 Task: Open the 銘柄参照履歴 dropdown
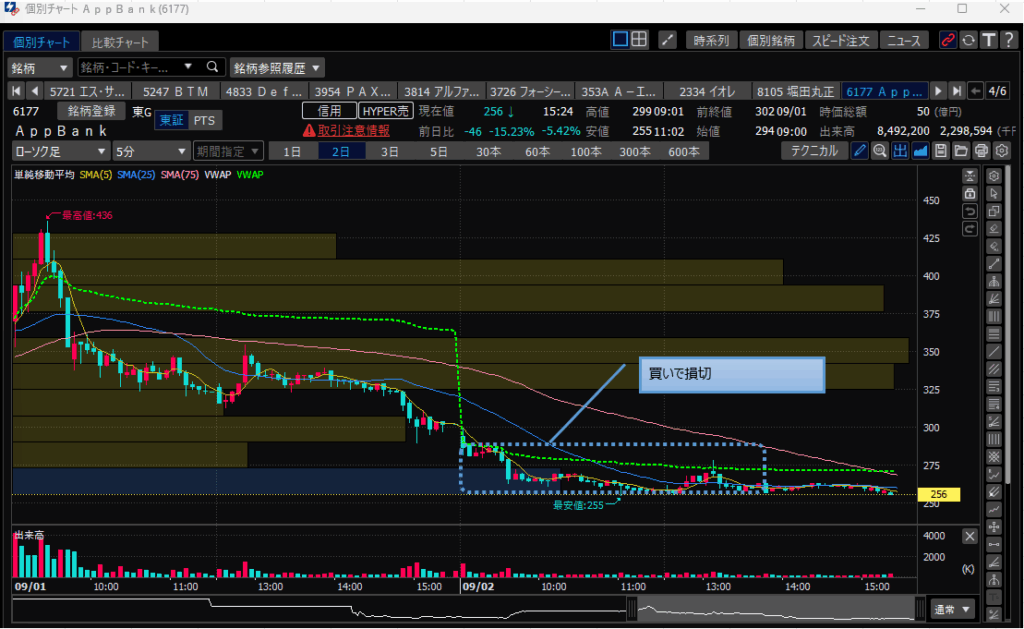click(x=277, y=67)
